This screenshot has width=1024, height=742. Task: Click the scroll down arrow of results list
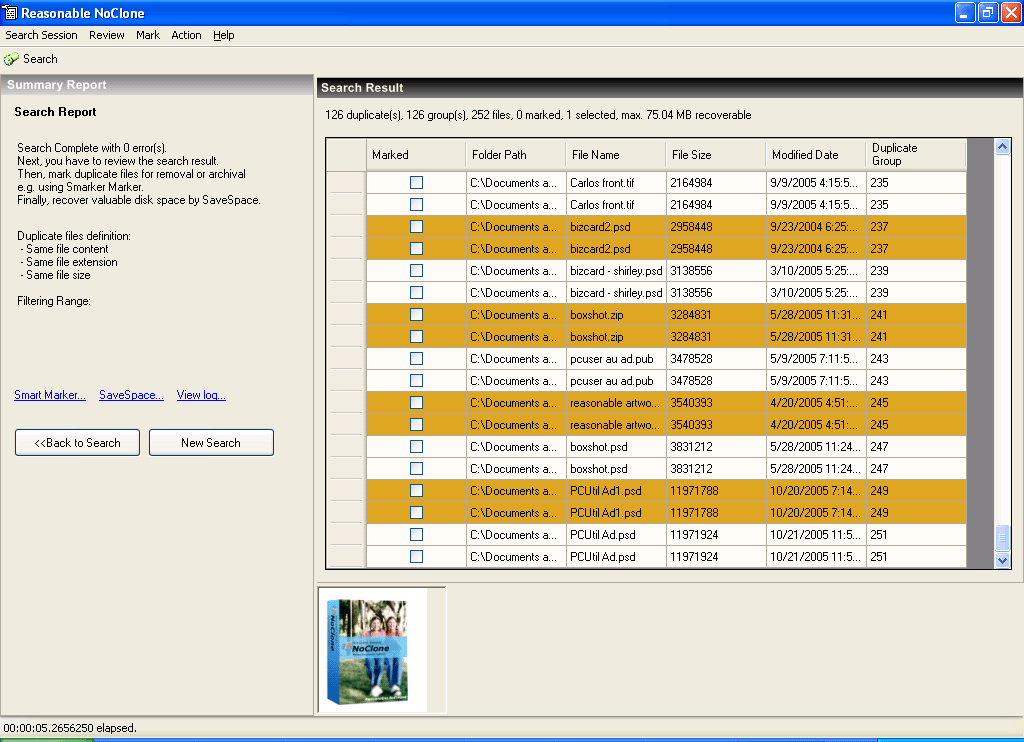pyautogui.click(x=1003, y=560)
